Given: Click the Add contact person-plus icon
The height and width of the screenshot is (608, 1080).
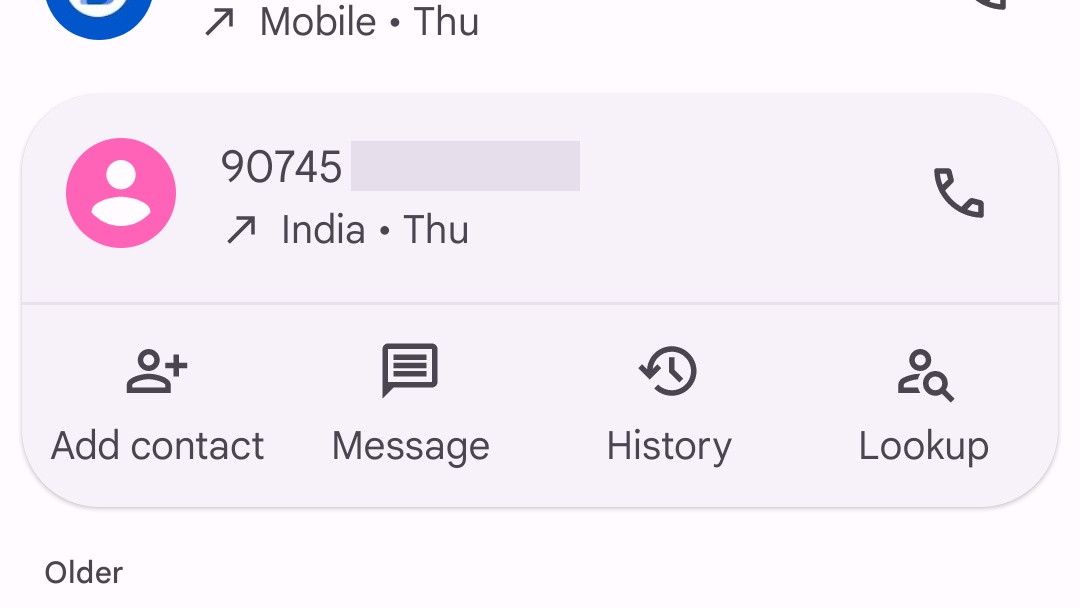Looking at the screenshot, I should (157, 372).
